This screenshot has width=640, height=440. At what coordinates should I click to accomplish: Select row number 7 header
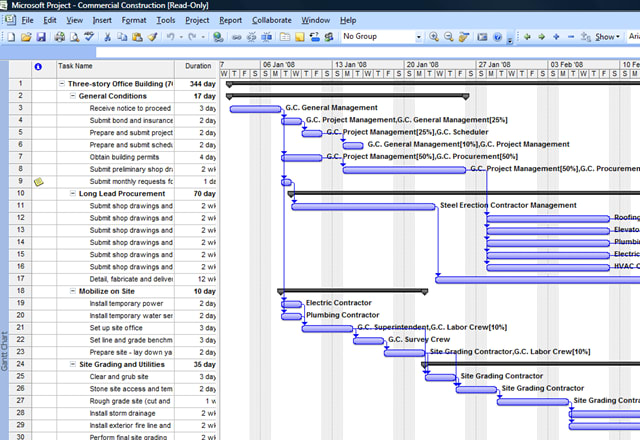(x=20, y=157)
